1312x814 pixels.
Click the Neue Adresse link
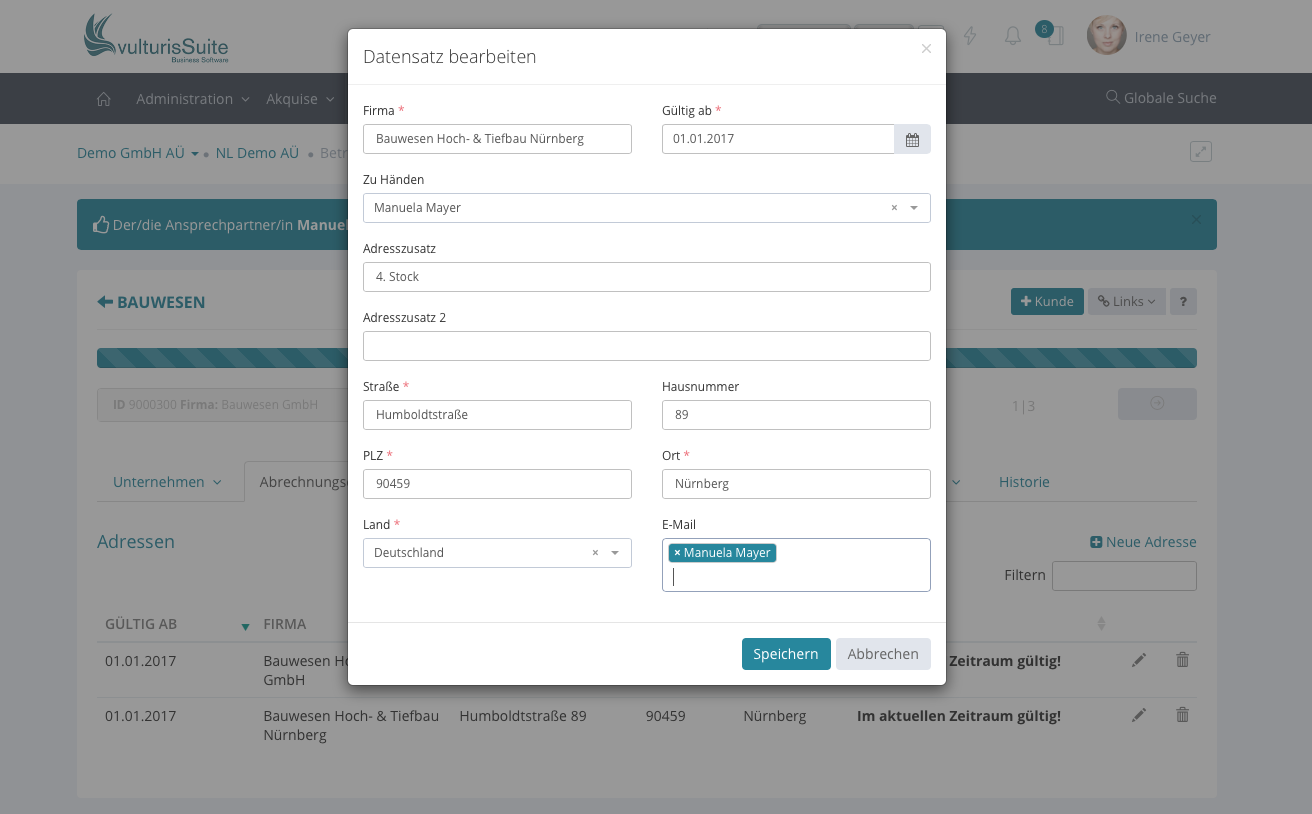(1143, 542)
